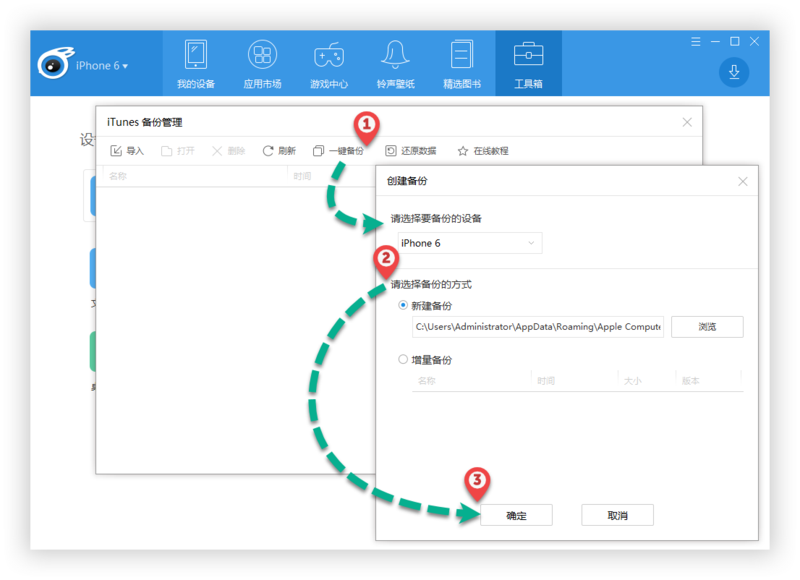Click 还原数据 restore data
This screenshot has width=800, height=580.
tap(411, 151)
